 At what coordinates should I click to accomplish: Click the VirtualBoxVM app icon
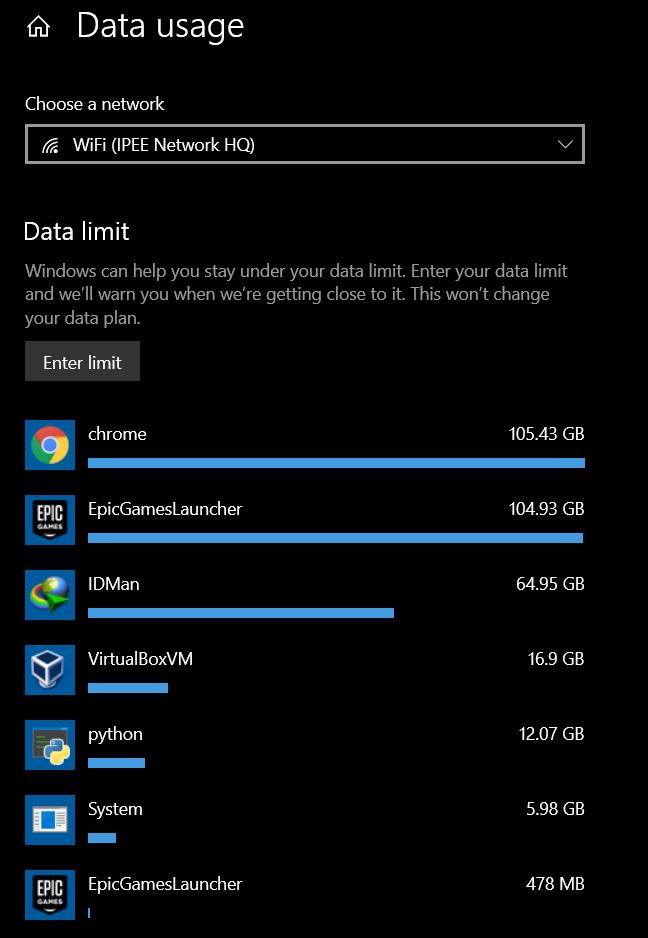coord(50,670)
